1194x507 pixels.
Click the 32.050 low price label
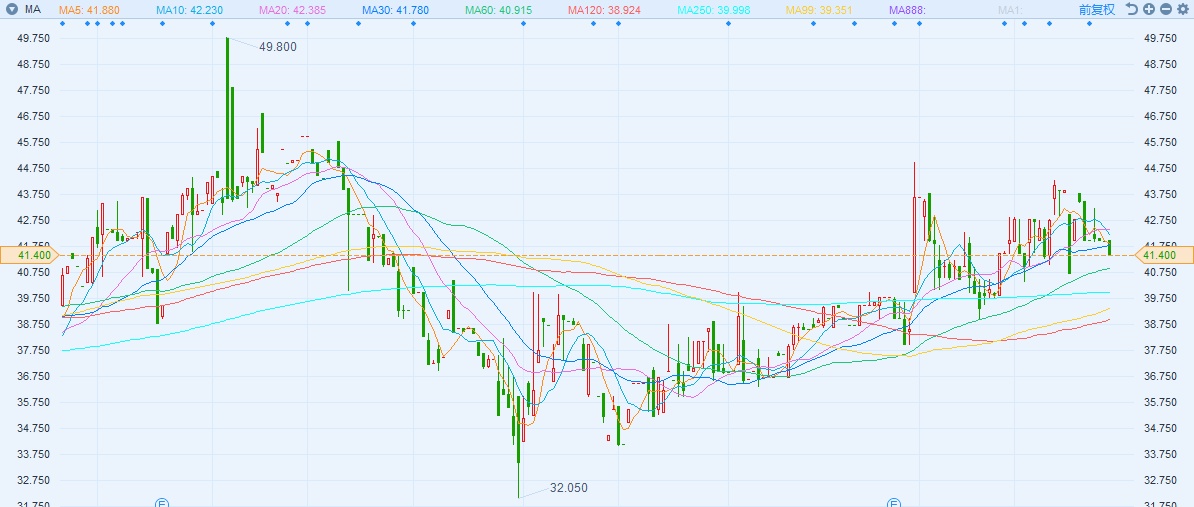click(569, 488)
